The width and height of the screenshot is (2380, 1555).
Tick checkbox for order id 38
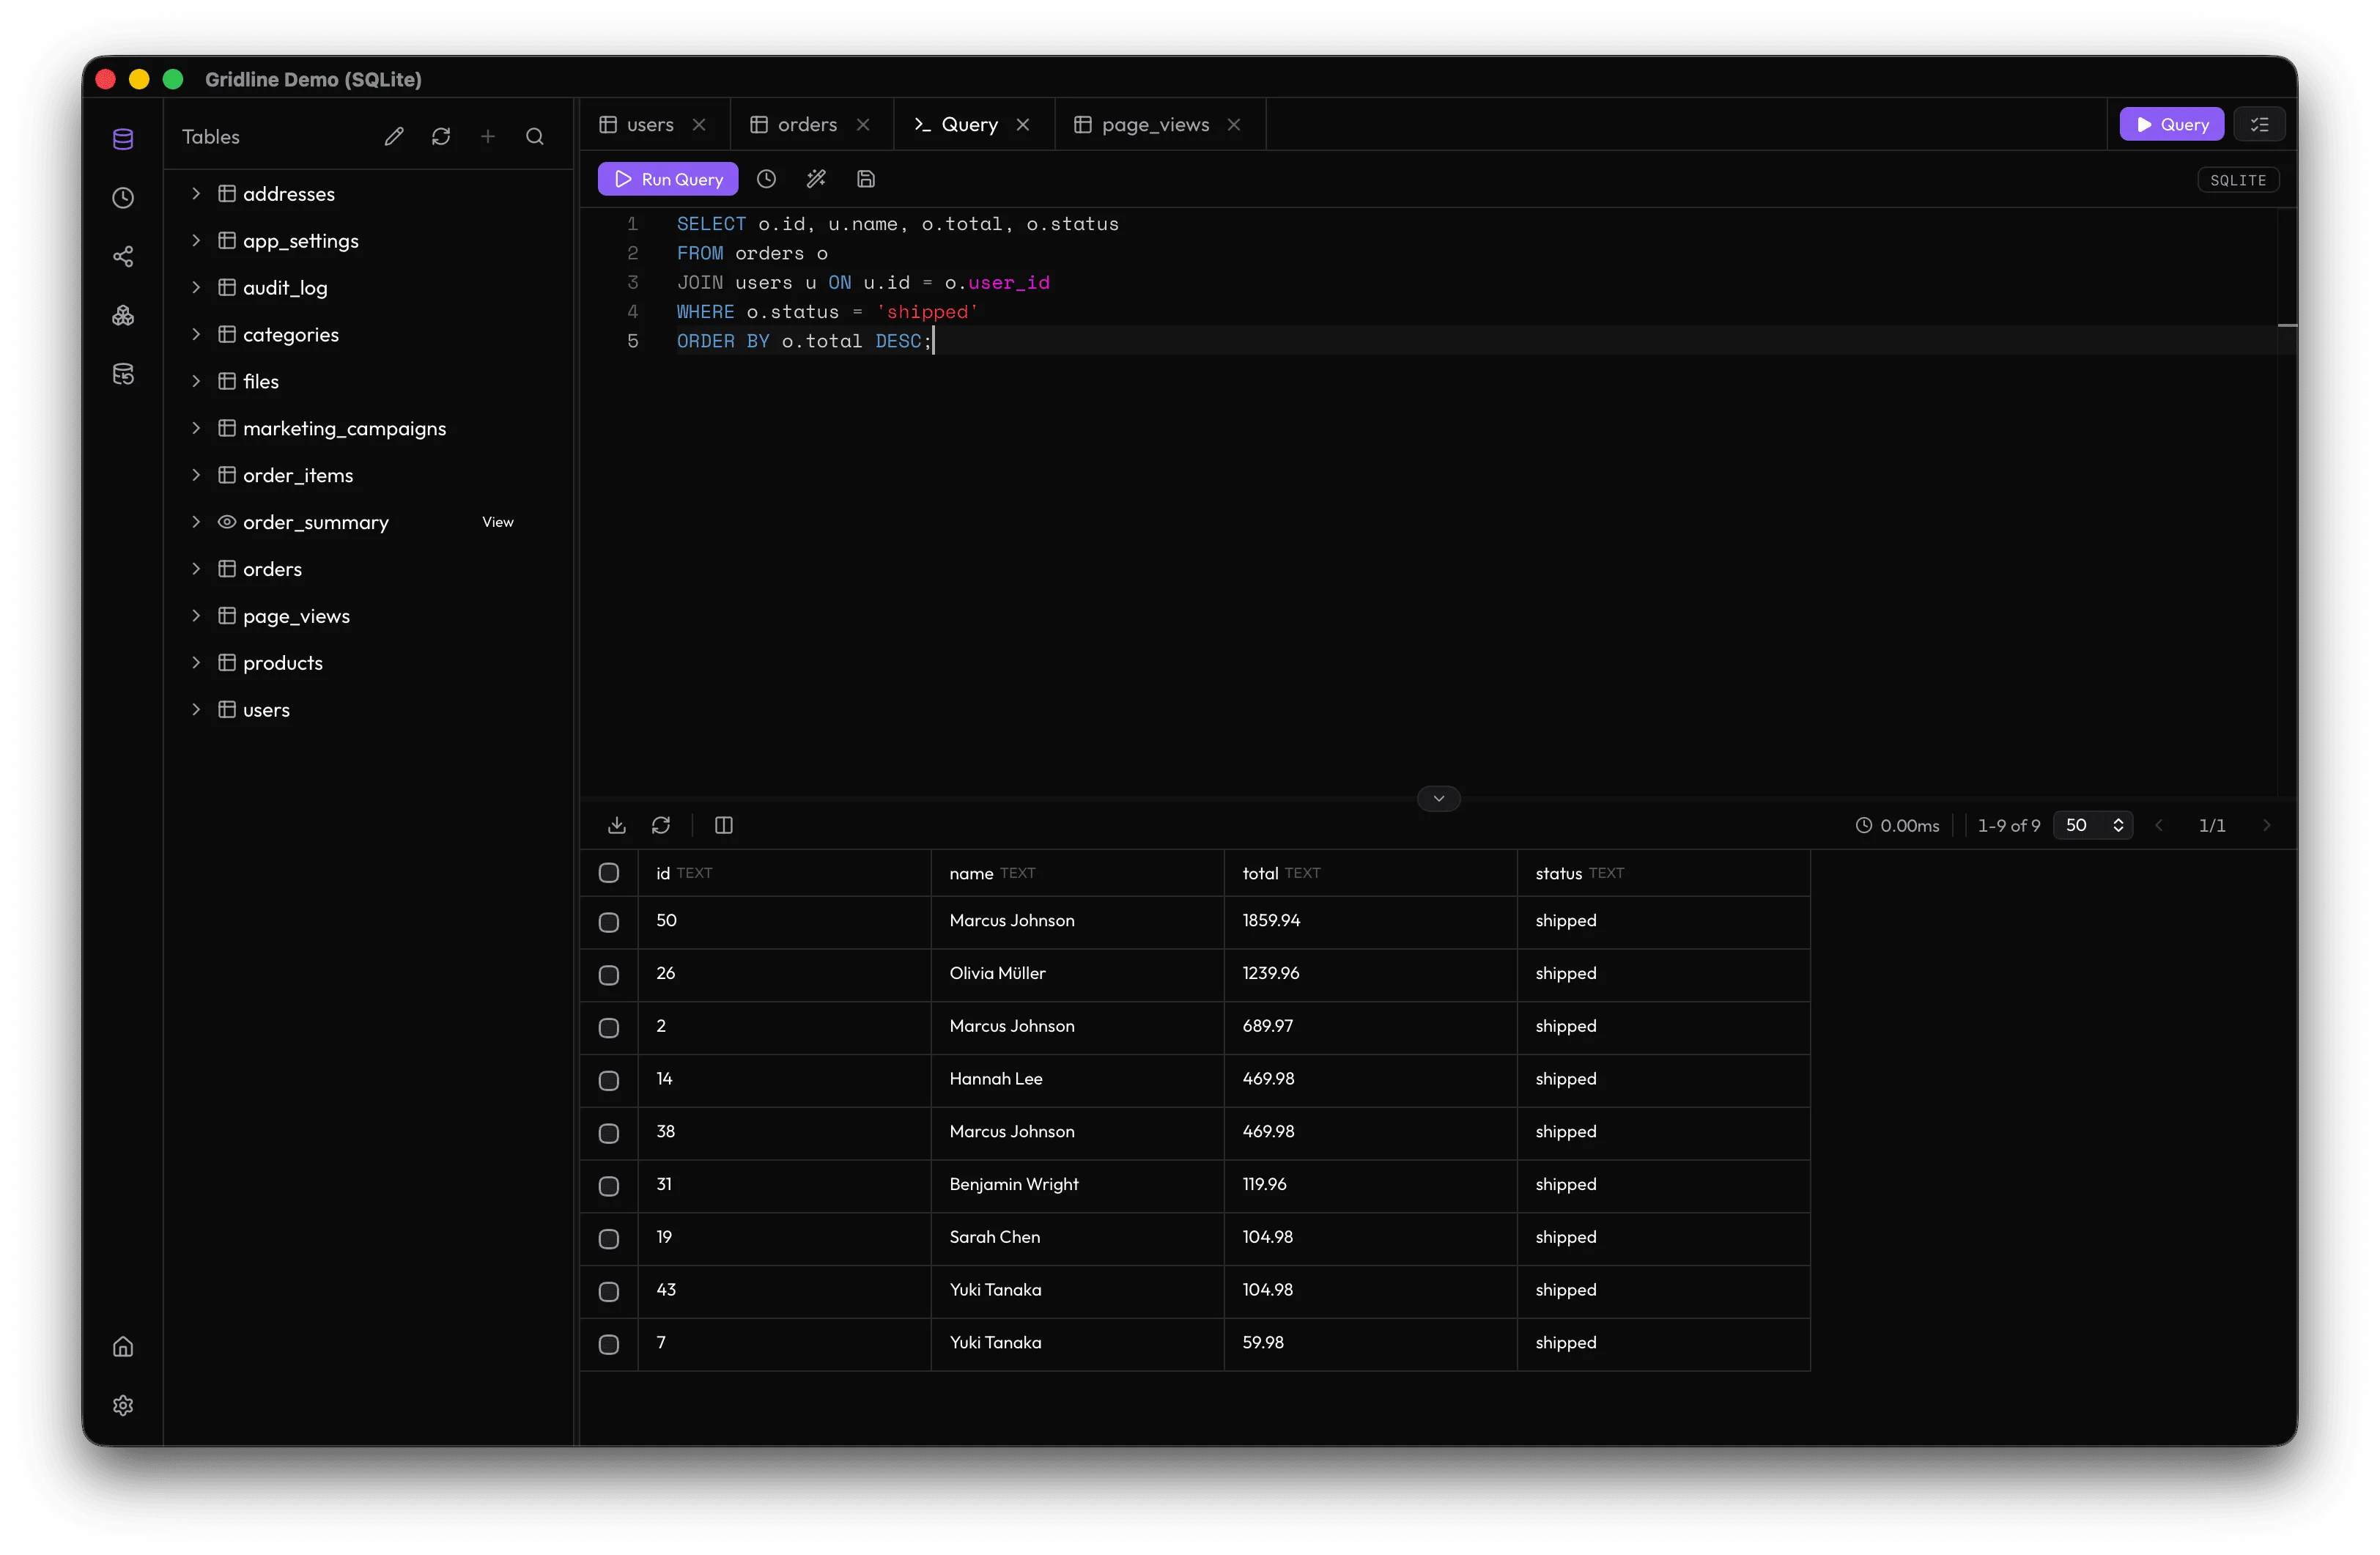(x=609, y=1134)
